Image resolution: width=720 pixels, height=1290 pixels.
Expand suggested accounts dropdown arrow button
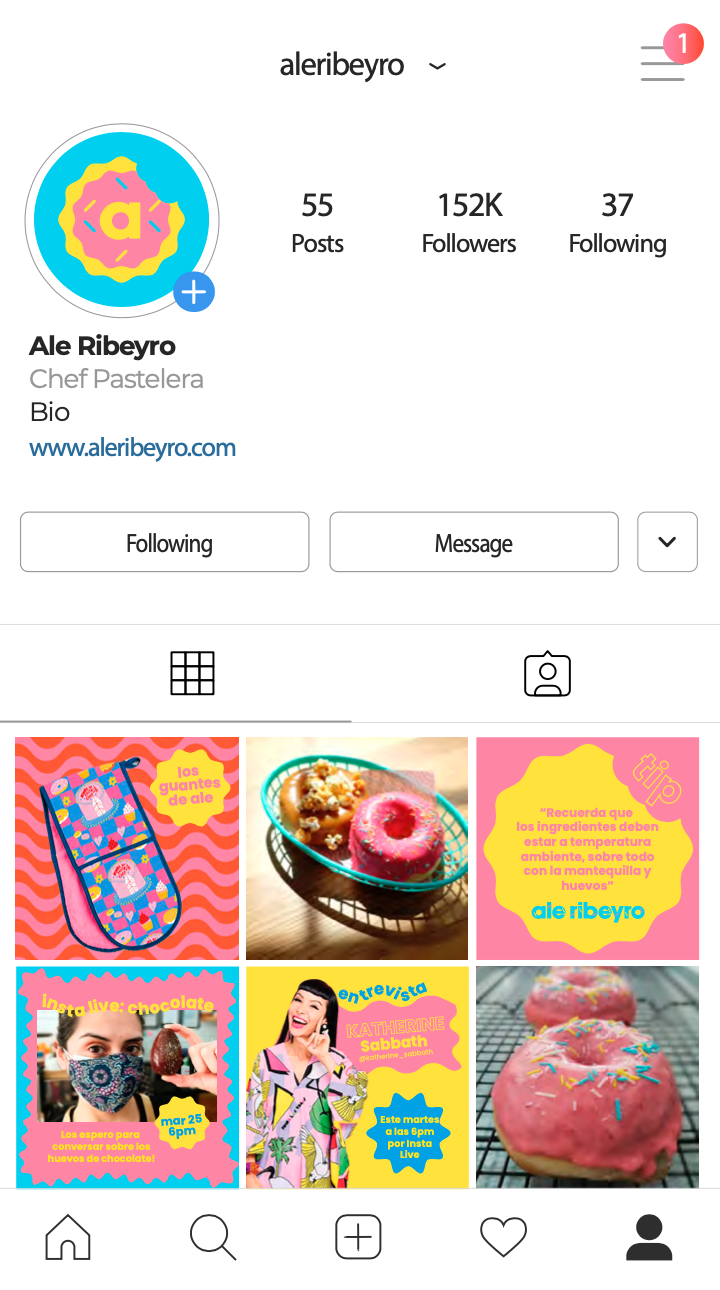667,542
